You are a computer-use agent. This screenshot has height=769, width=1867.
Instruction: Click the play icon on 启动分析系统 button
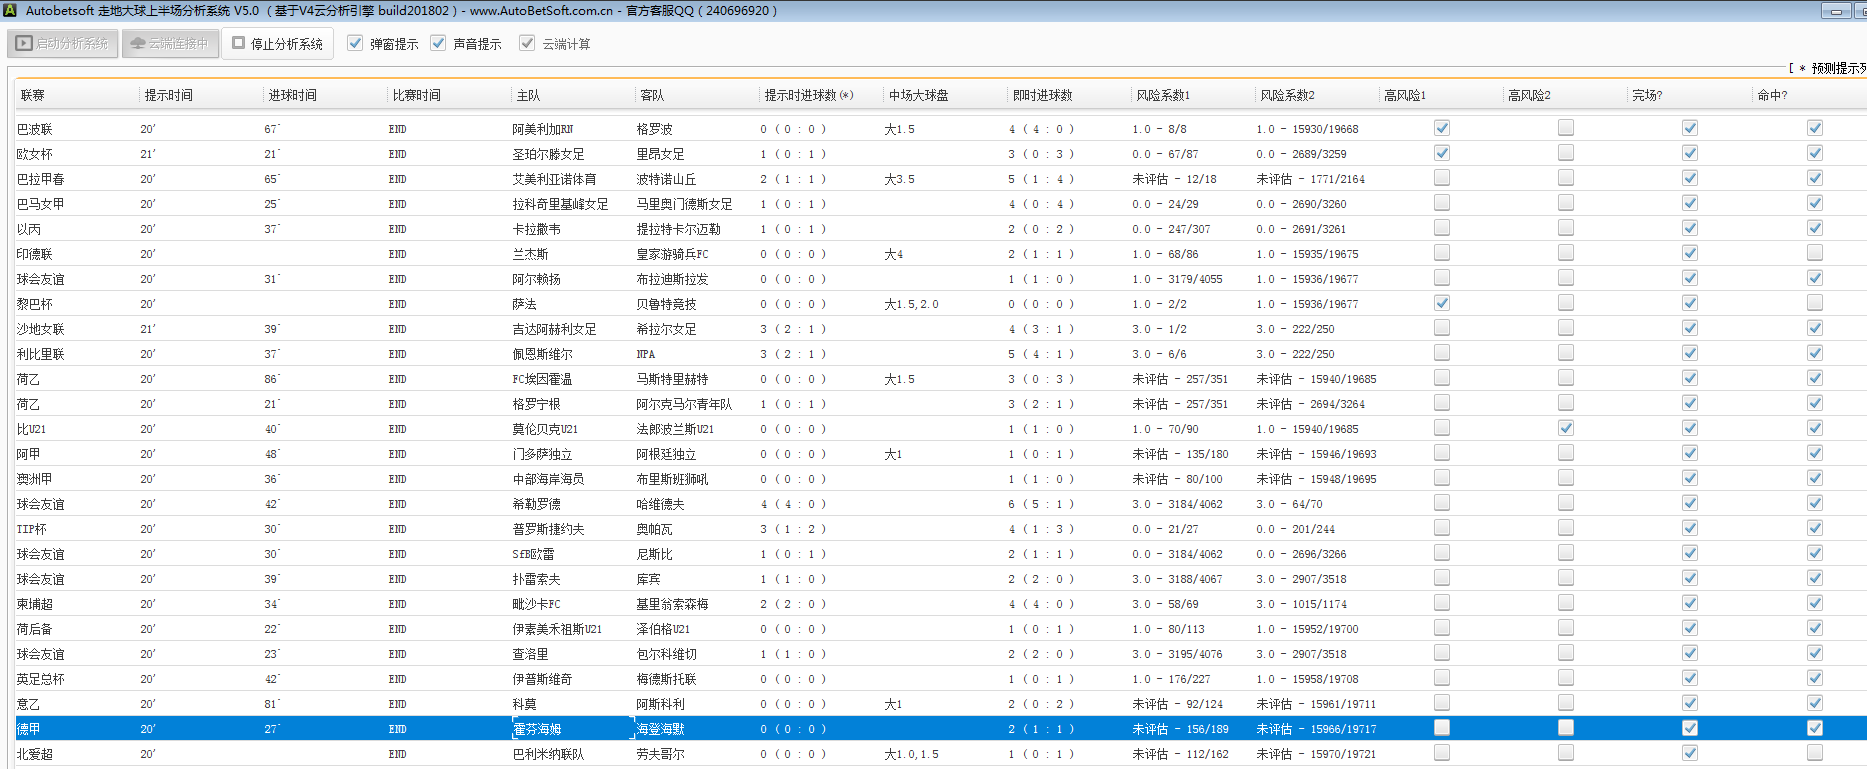pyautogui.click(x=24, y=44)
